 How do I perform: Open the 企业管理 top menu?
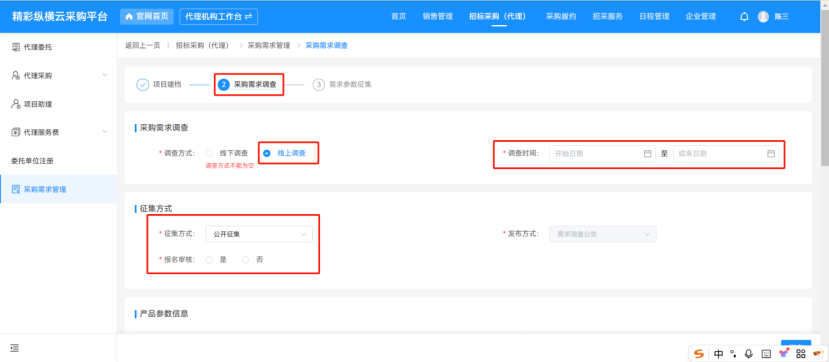tap(701, 16)
